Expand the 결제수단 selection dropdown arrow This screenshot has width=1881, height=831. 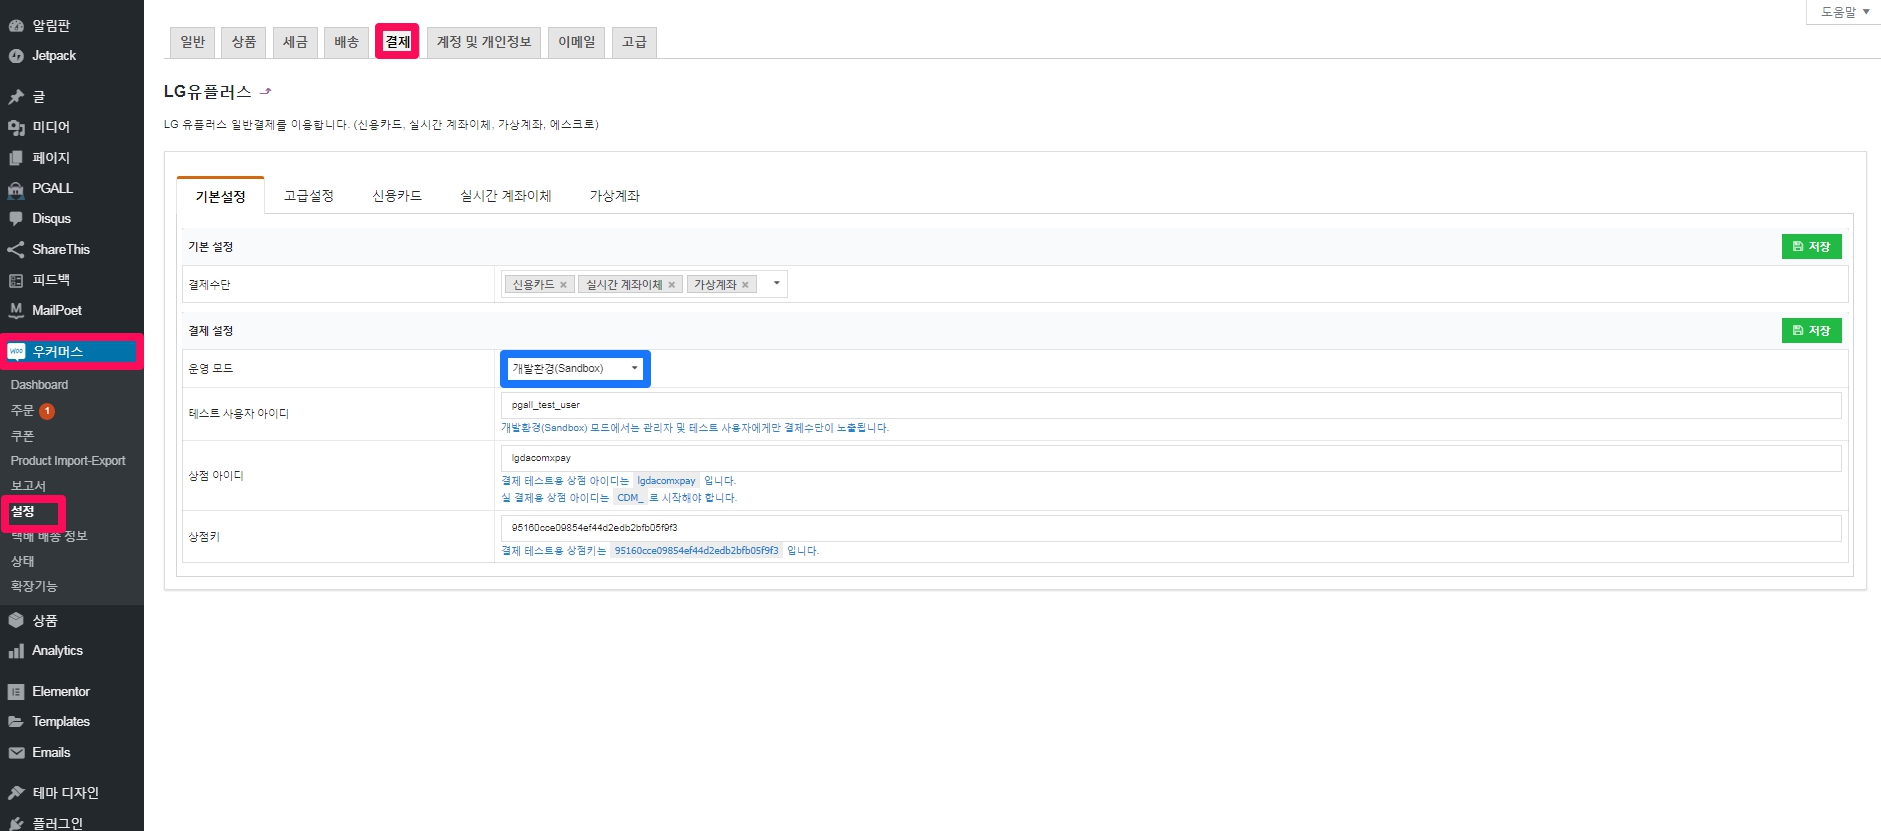point(776,284)
